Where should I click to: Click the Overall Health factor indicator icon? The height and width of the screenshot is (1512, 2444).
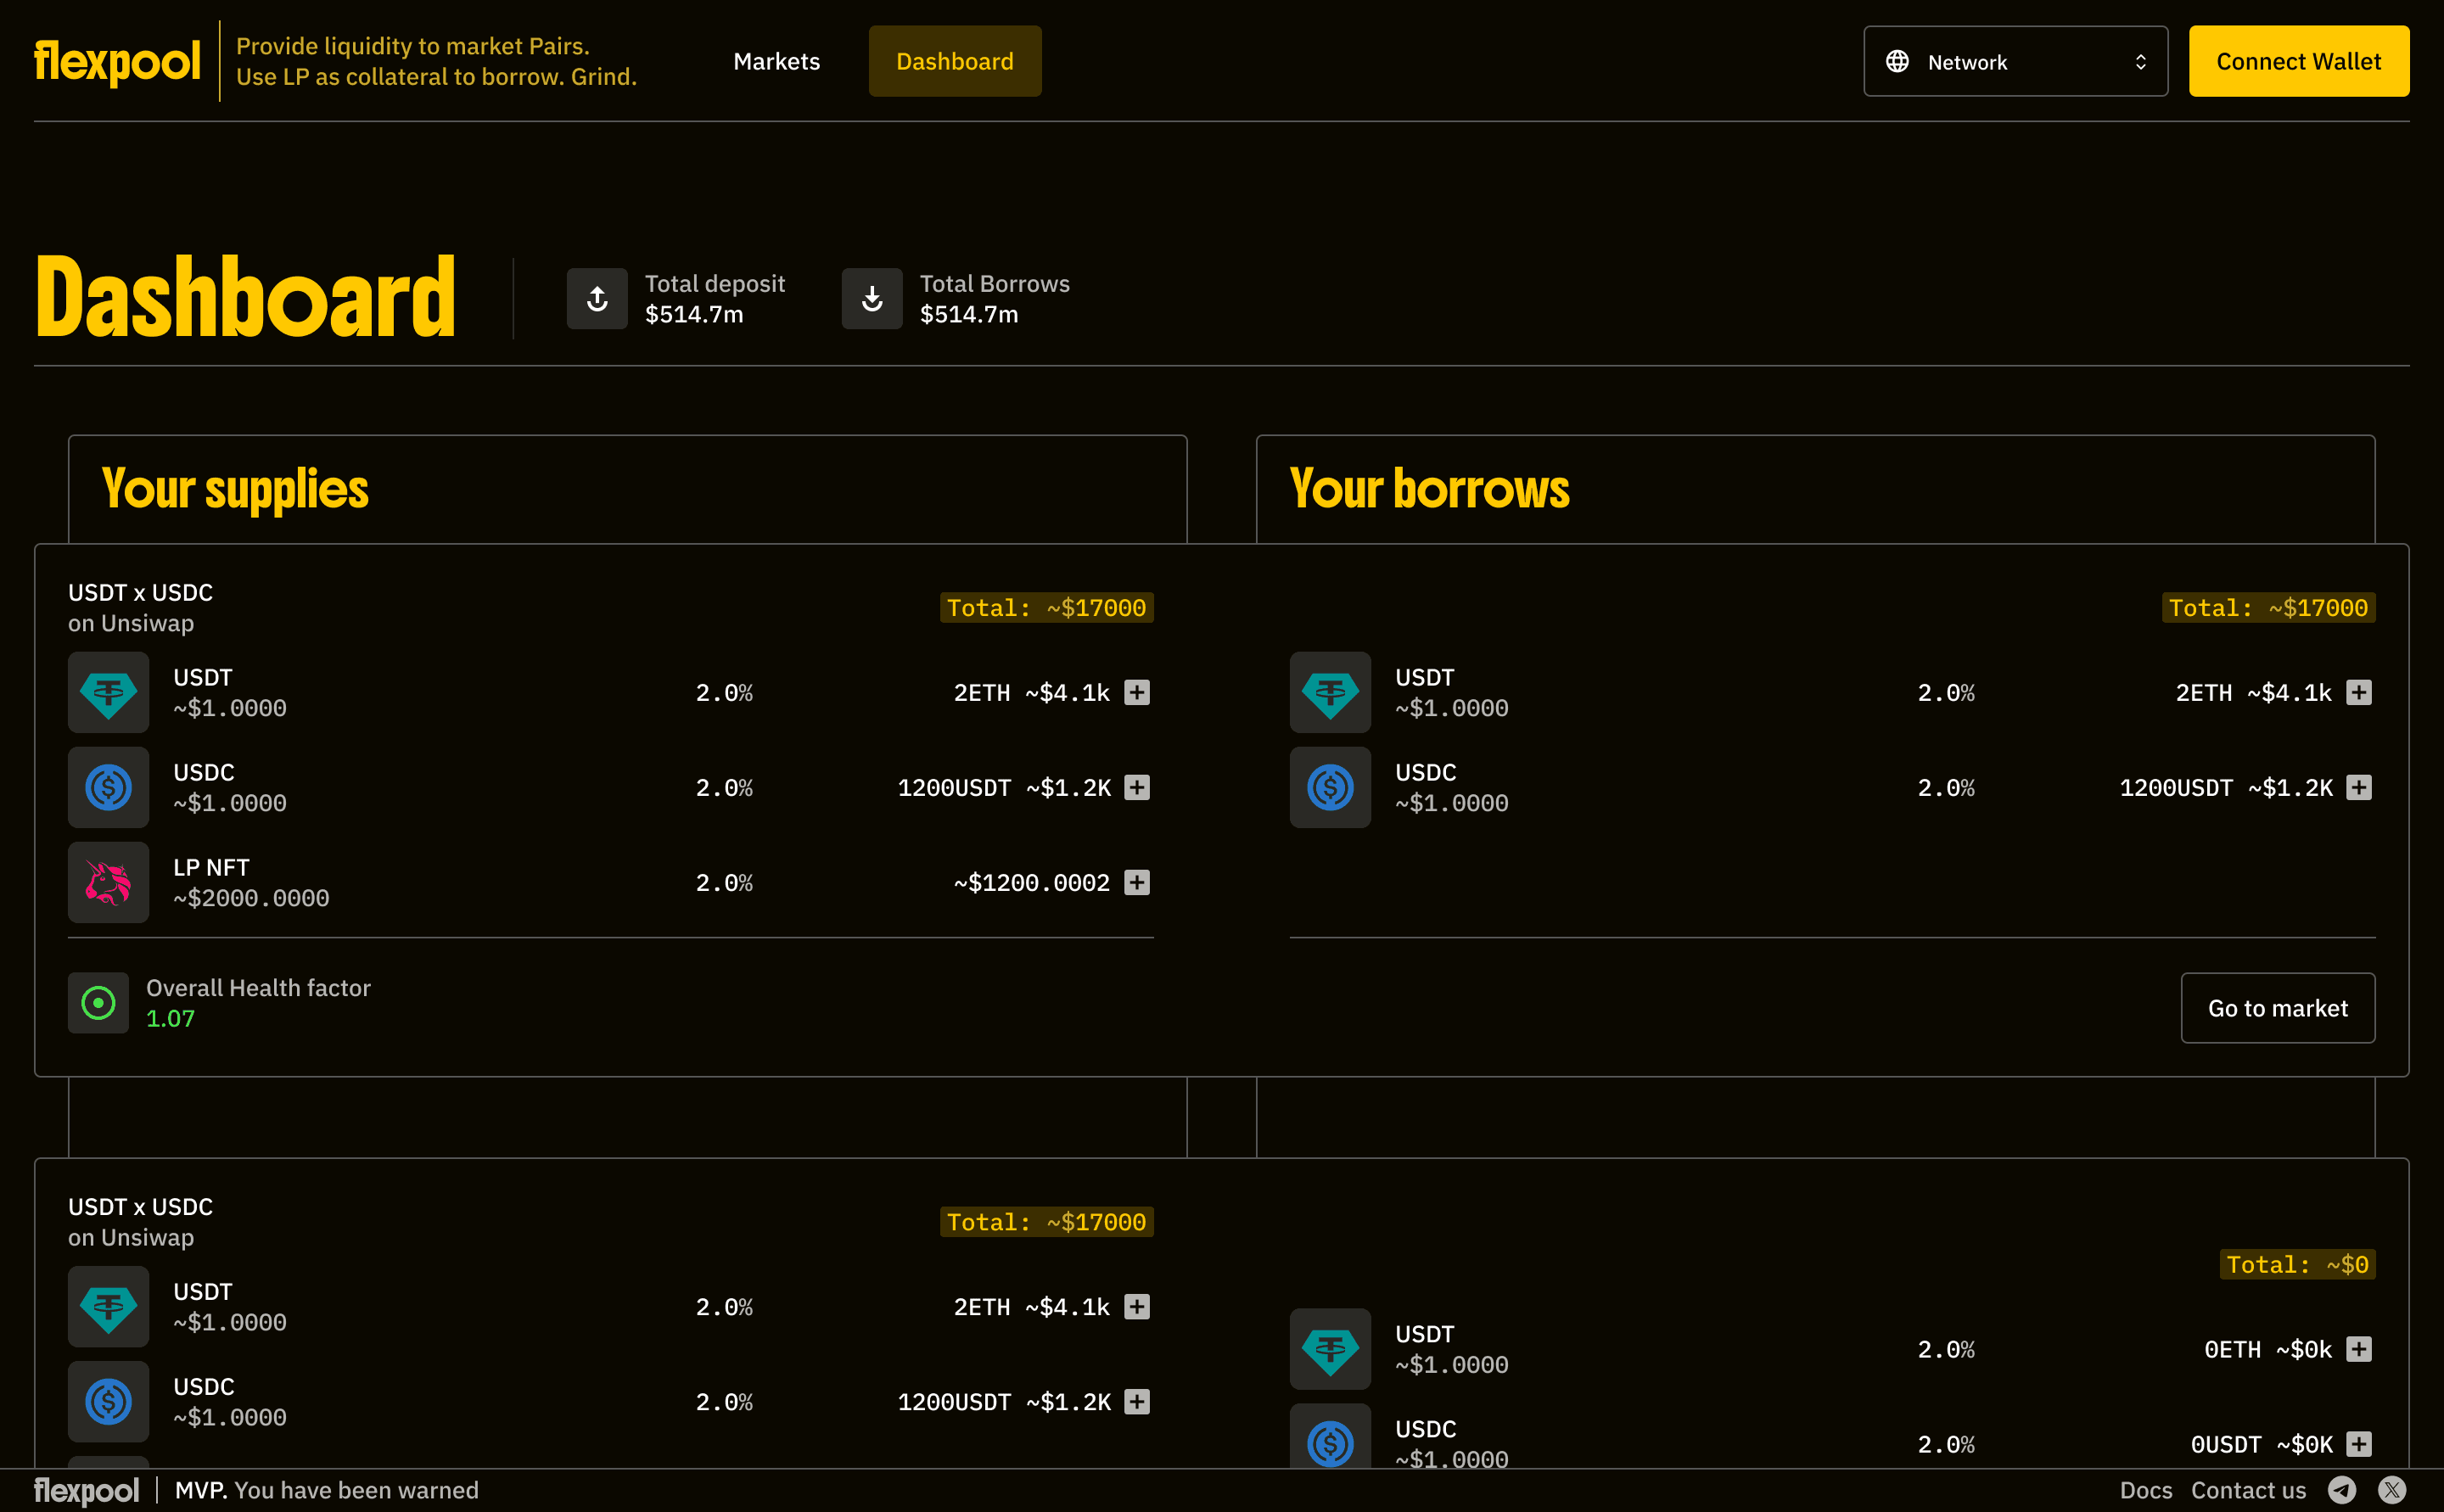point(98,1002)
